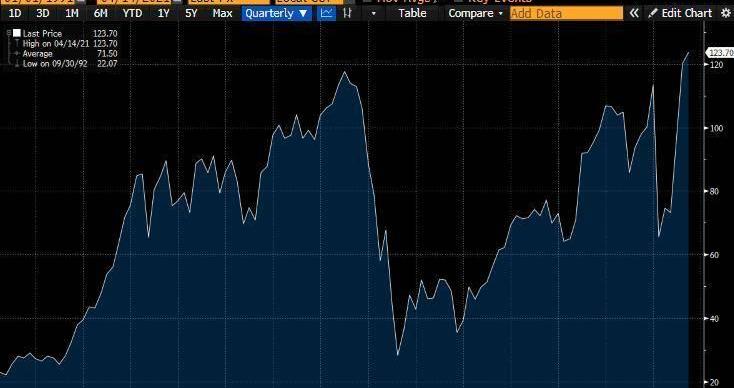Screen dimensions: 734x388
Task: Click the pencil Edit Chart icon
Action: click(653, 13)
